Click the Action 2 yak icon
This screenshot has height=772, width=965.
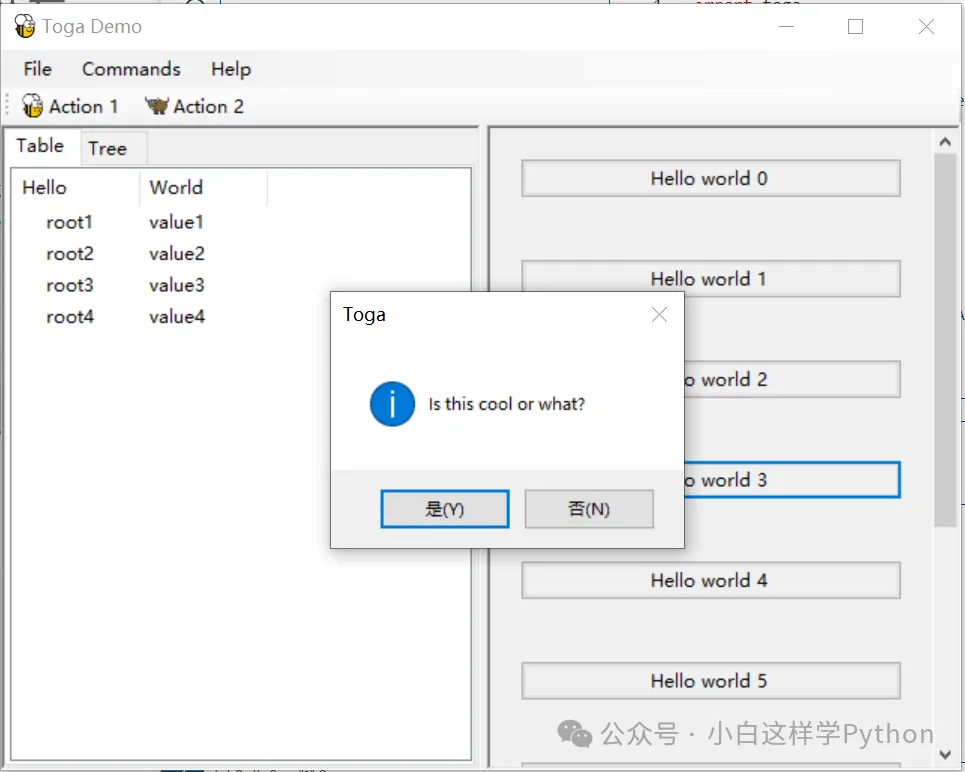coord(156,106)
